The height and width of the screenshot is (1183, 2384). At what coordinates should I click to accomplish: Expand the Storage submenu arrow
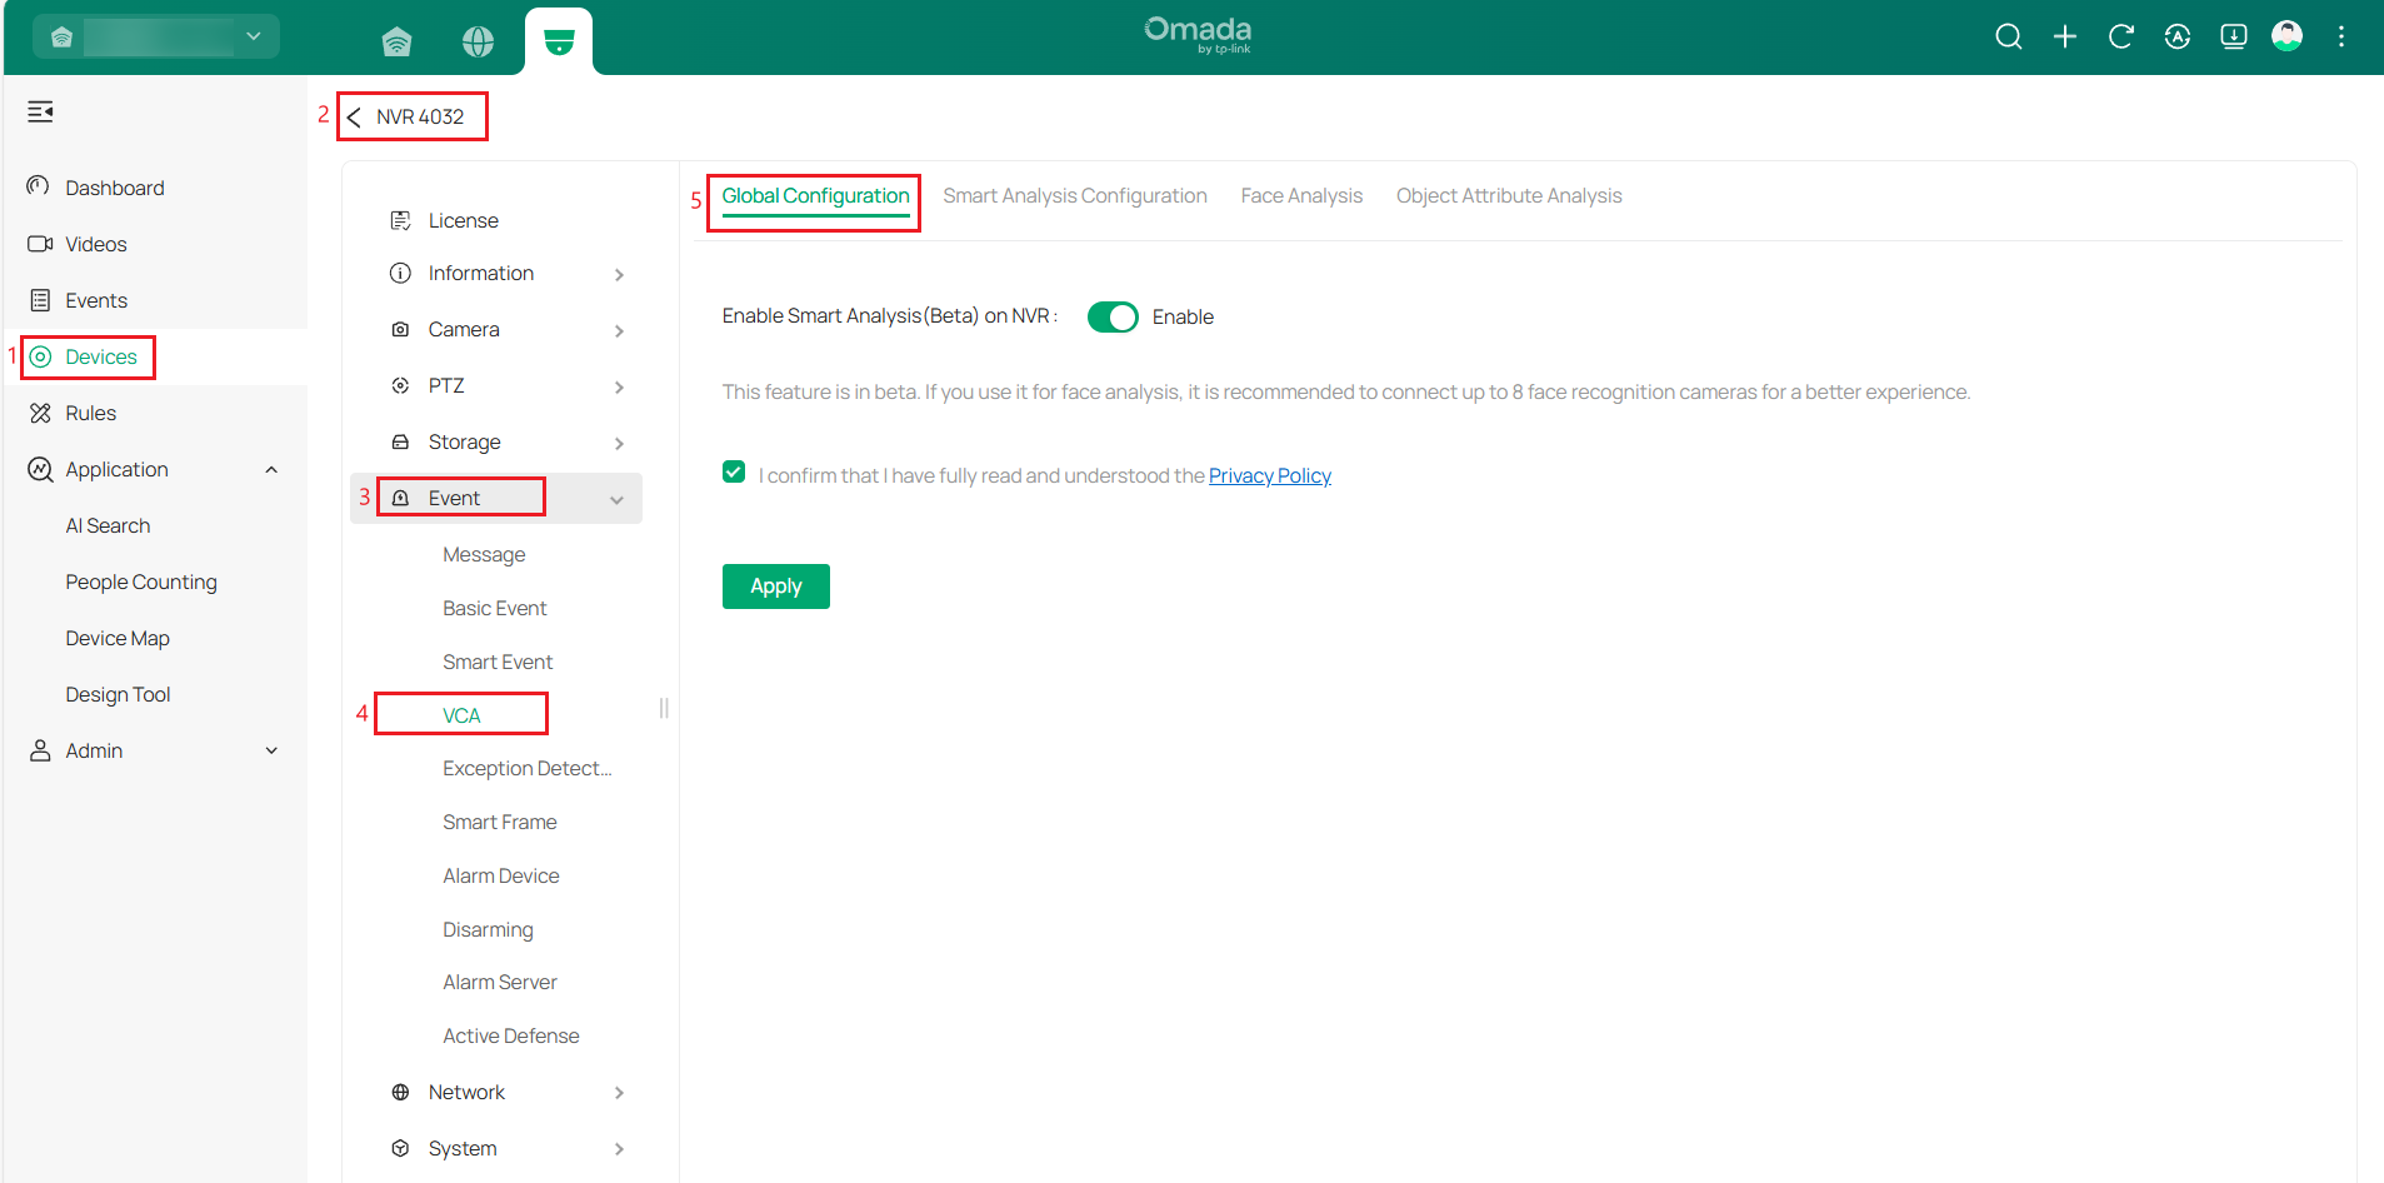(x=619, y=443)
